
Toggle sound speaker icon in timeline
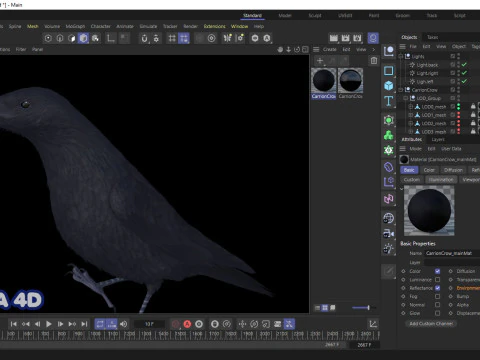[124, 324]
